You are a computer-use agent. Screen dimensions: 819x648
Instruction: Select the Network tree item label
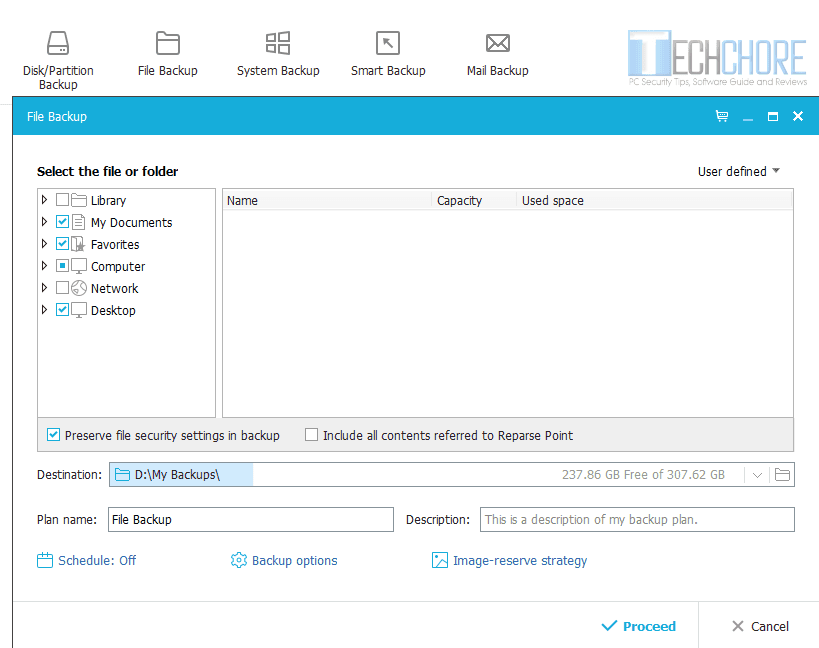[x=114, y=288]
